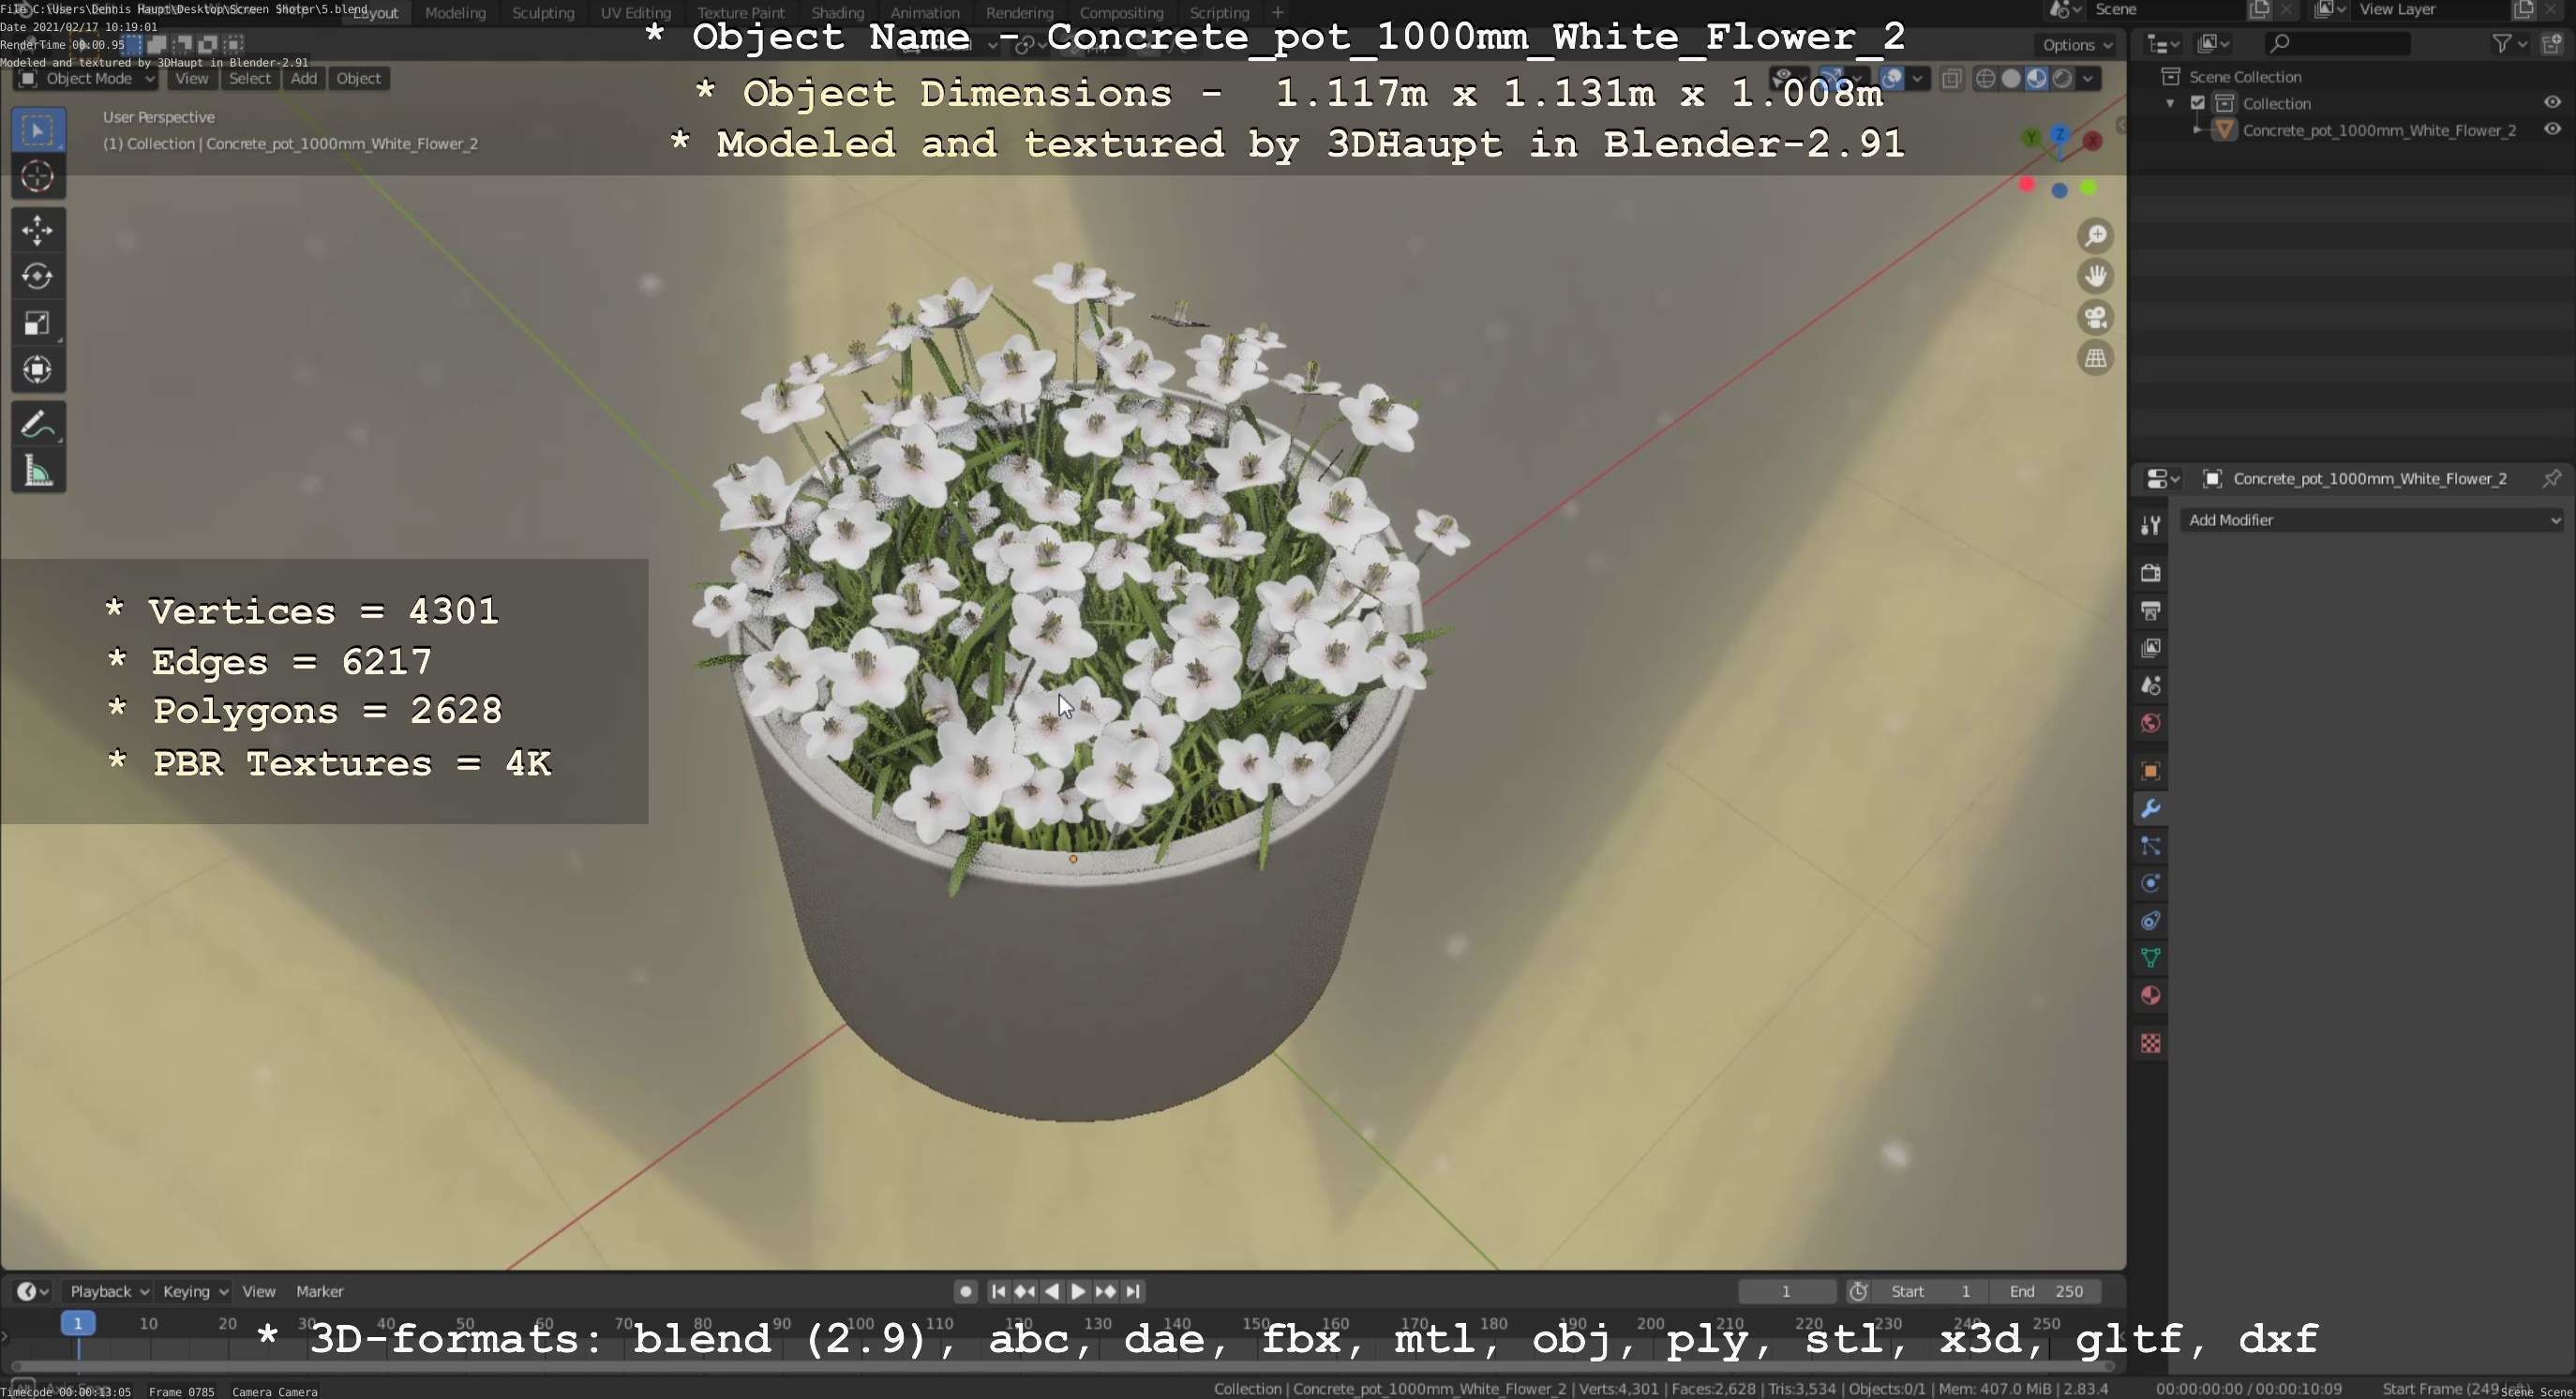Switch to the Animation workspace tab
Image resolution: width=2576 pixels, height=1399 pixels.
coord(925,12)
